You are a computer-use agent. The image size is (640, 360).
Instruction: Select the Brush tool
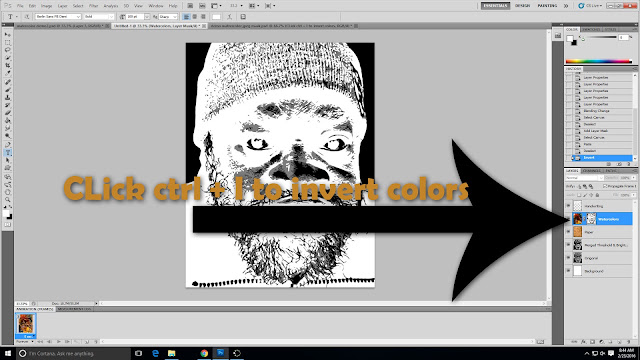coord(7,90)
